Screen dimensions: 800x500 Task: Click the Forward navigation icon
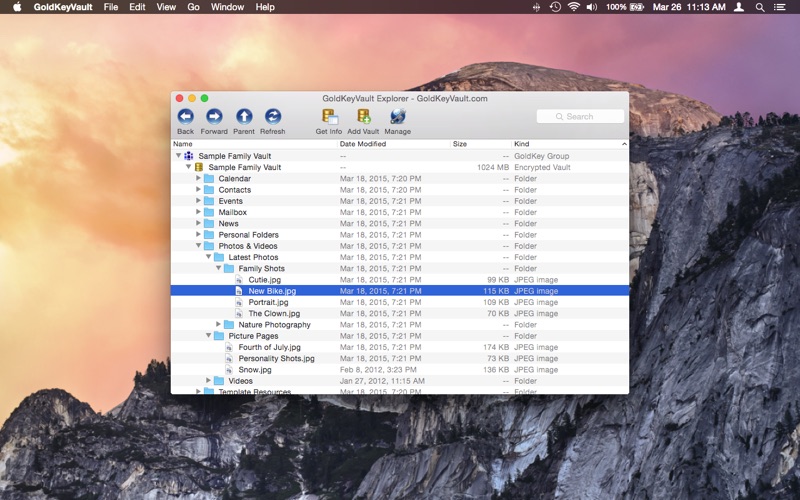pos(214,117)
